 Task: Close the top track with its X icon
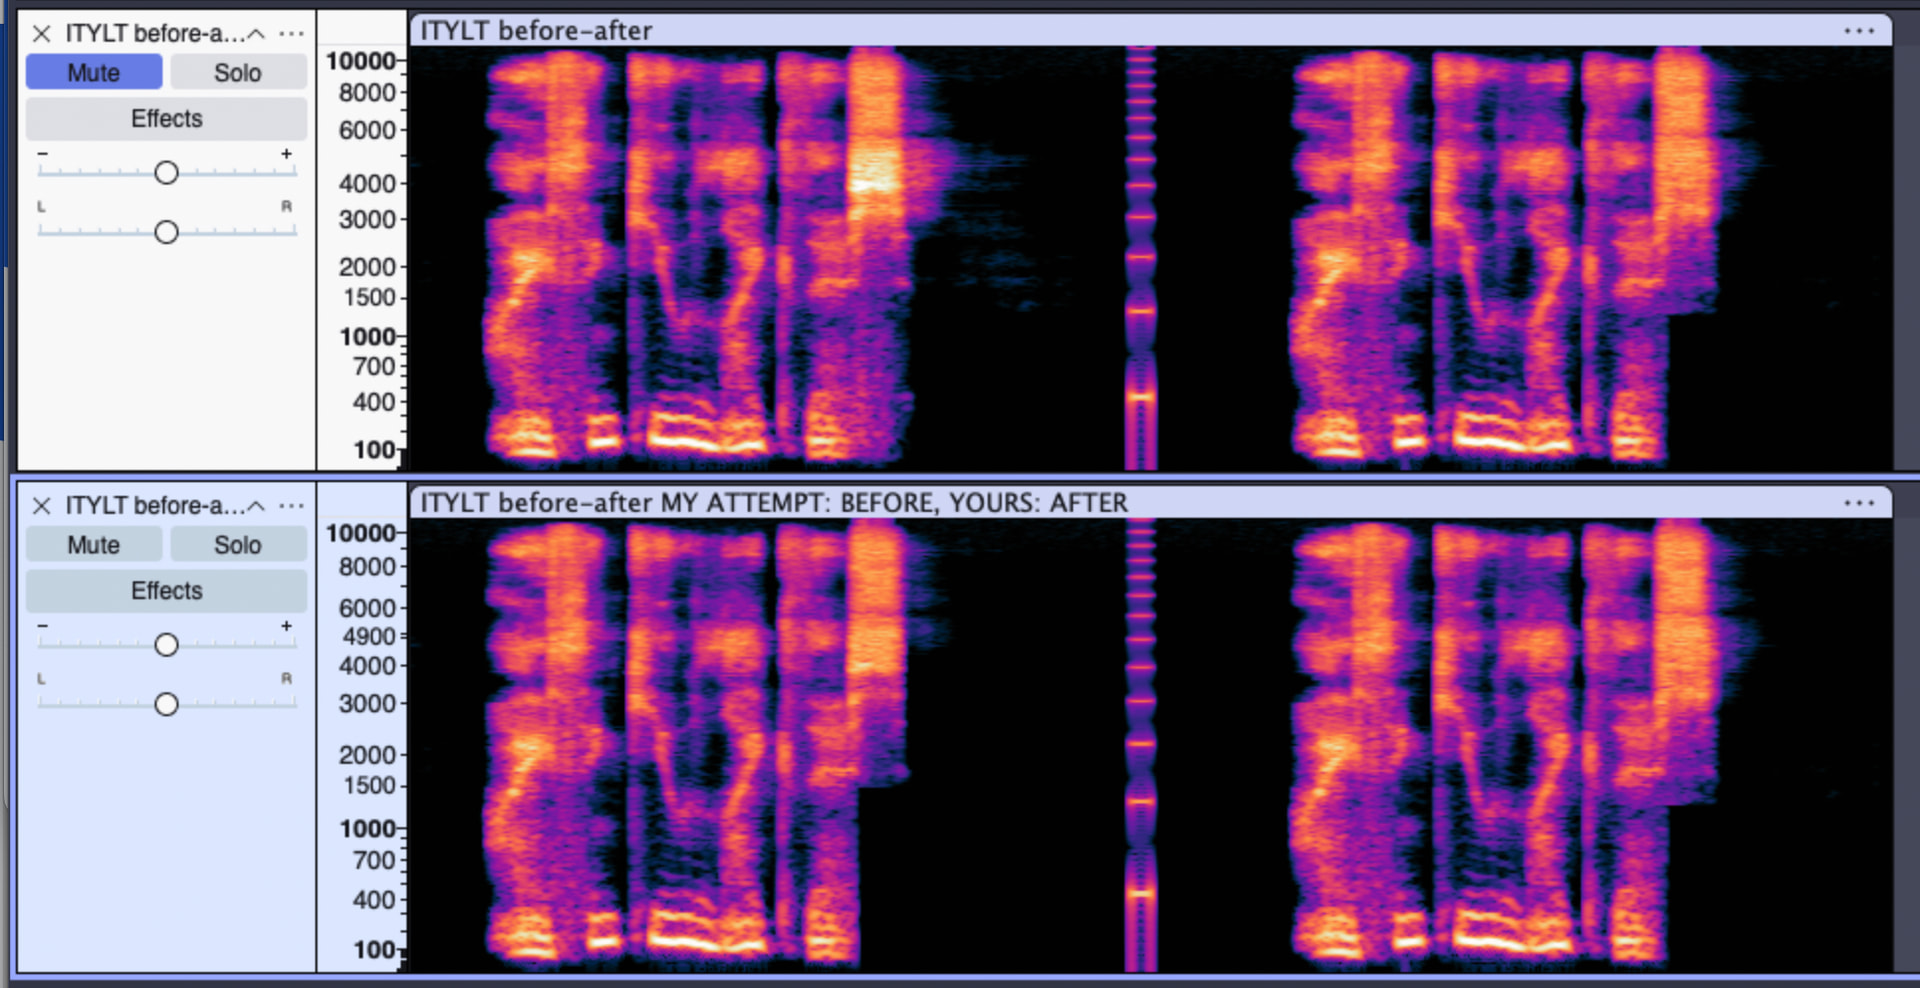point(41,34)
